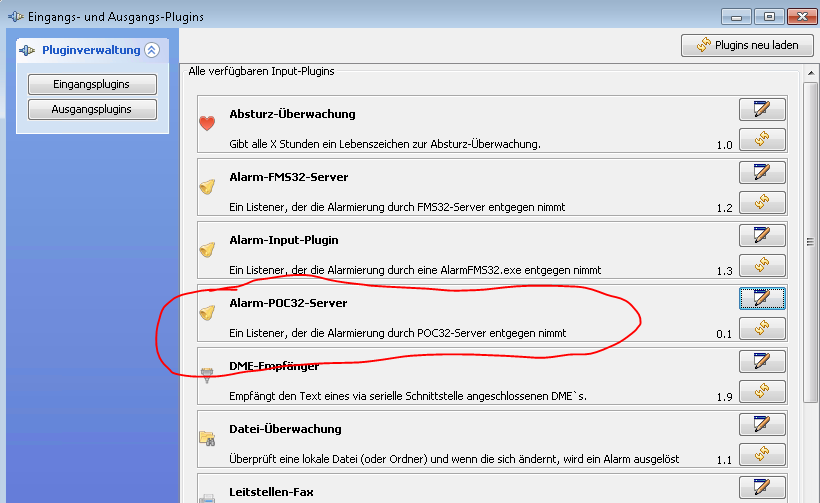Edit the Alarm-Input-Plugin settings
The height and width of the screenshot is (503, 820).
tap(762, 235)
